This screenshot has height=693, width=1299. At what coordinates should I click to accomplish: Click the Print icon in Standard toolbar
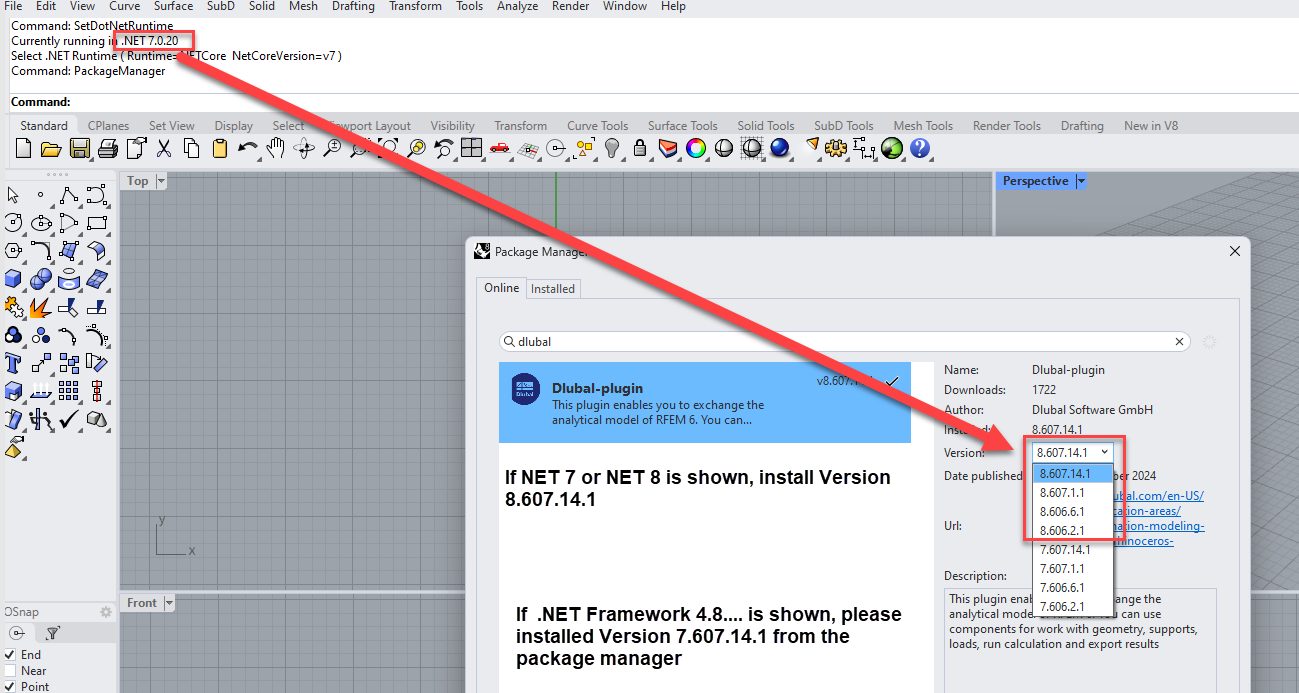coord(108,149)
